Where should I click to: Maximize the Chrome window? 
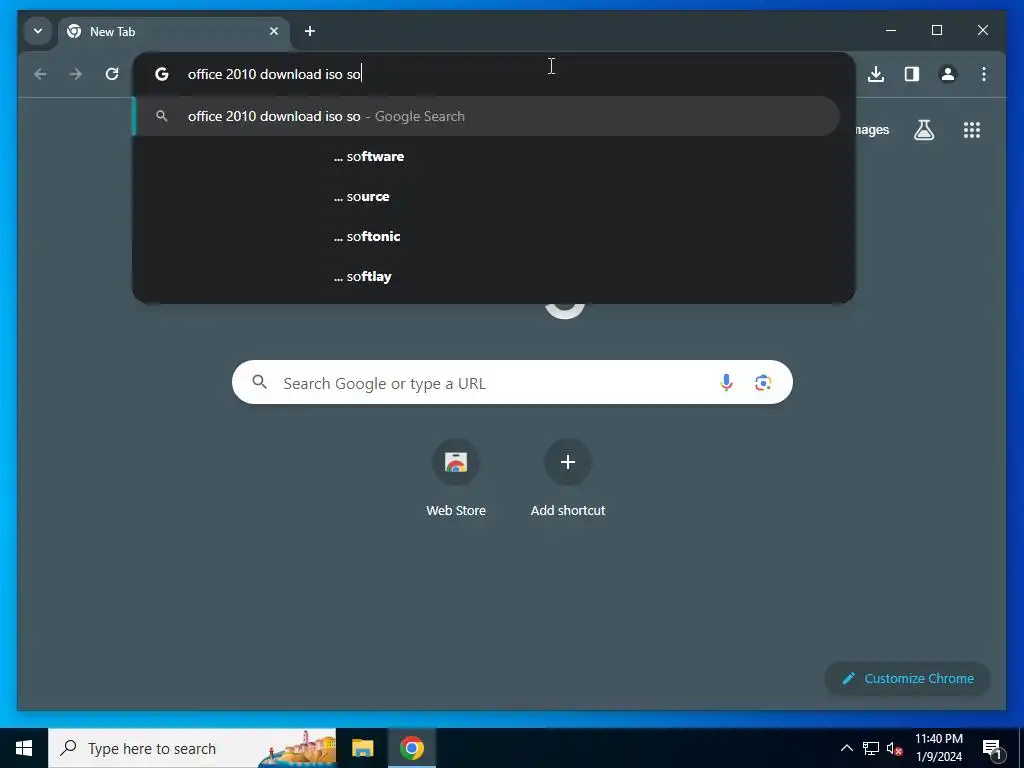(936, 31)
